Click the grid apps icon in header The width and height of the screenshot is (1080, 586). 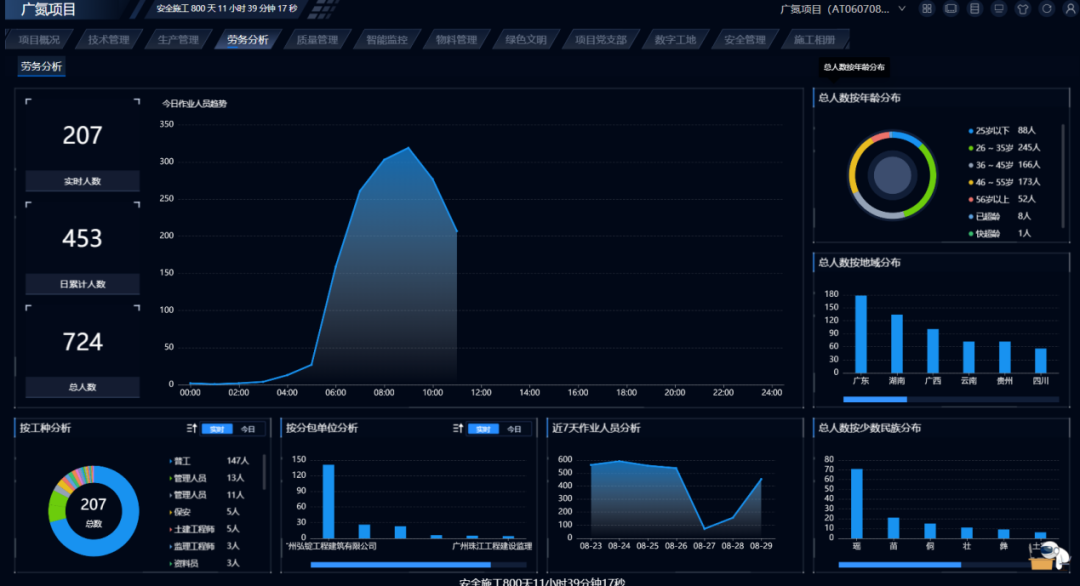coord(927,9)
